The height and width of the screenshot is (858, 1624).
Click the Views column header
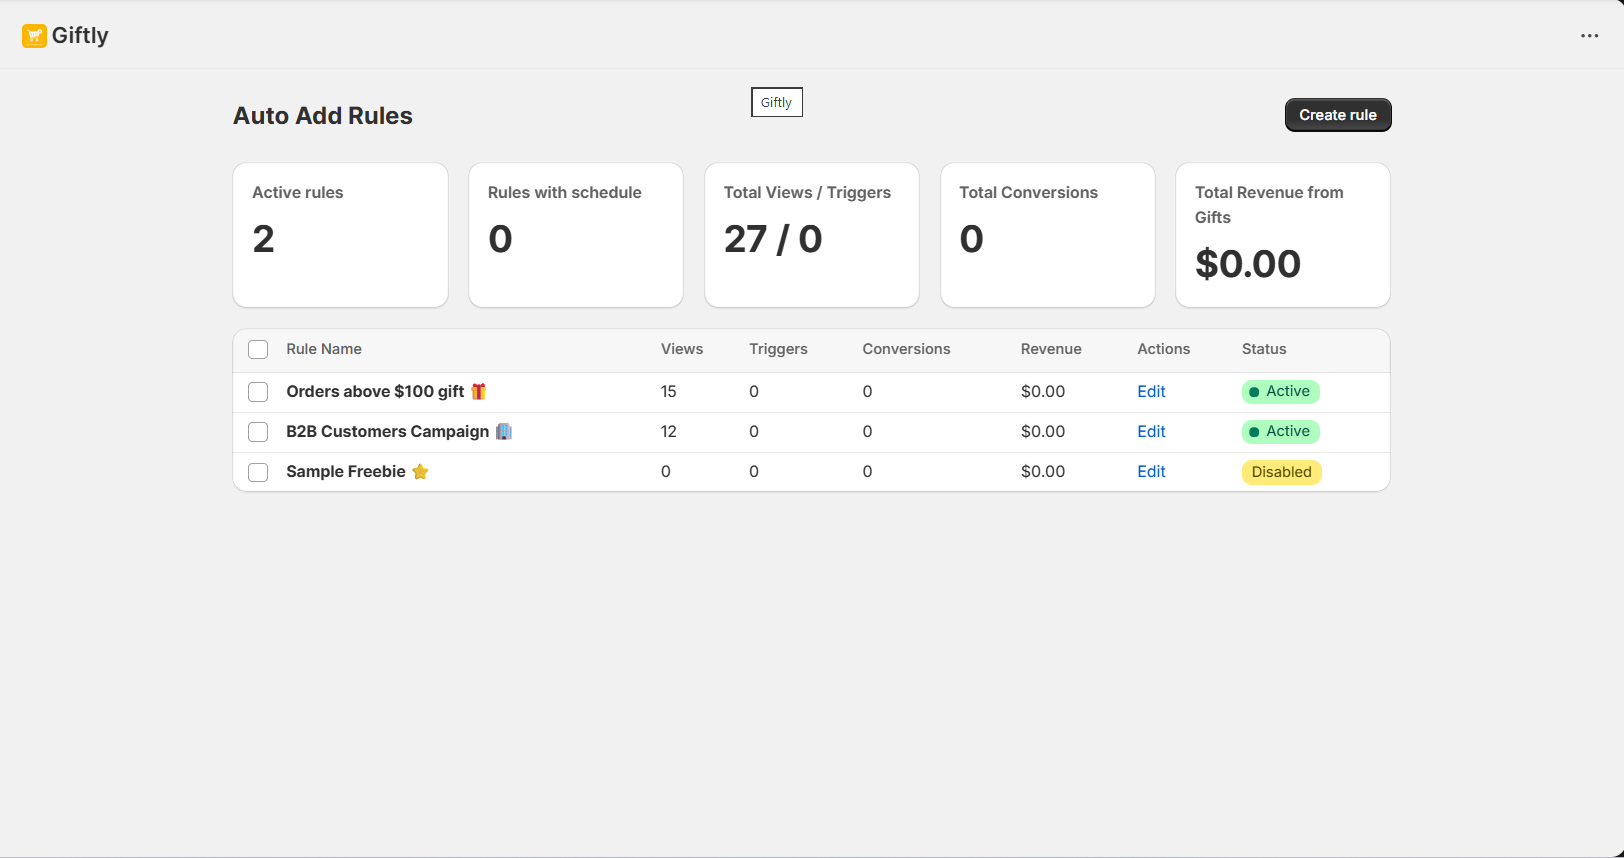[x=682, y=350]
